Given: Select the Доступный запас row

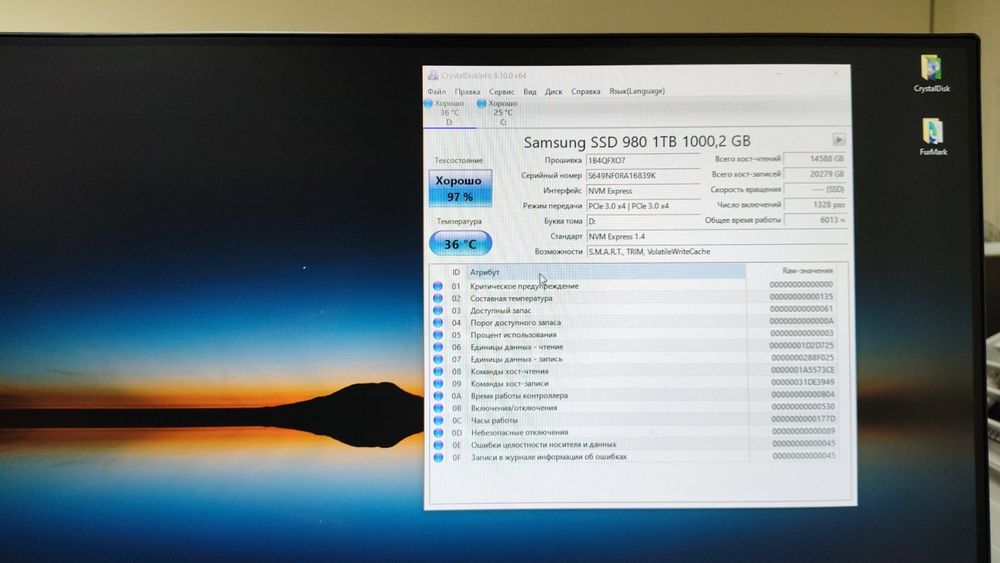Looking at the screenshot, I should click(635, 310).
